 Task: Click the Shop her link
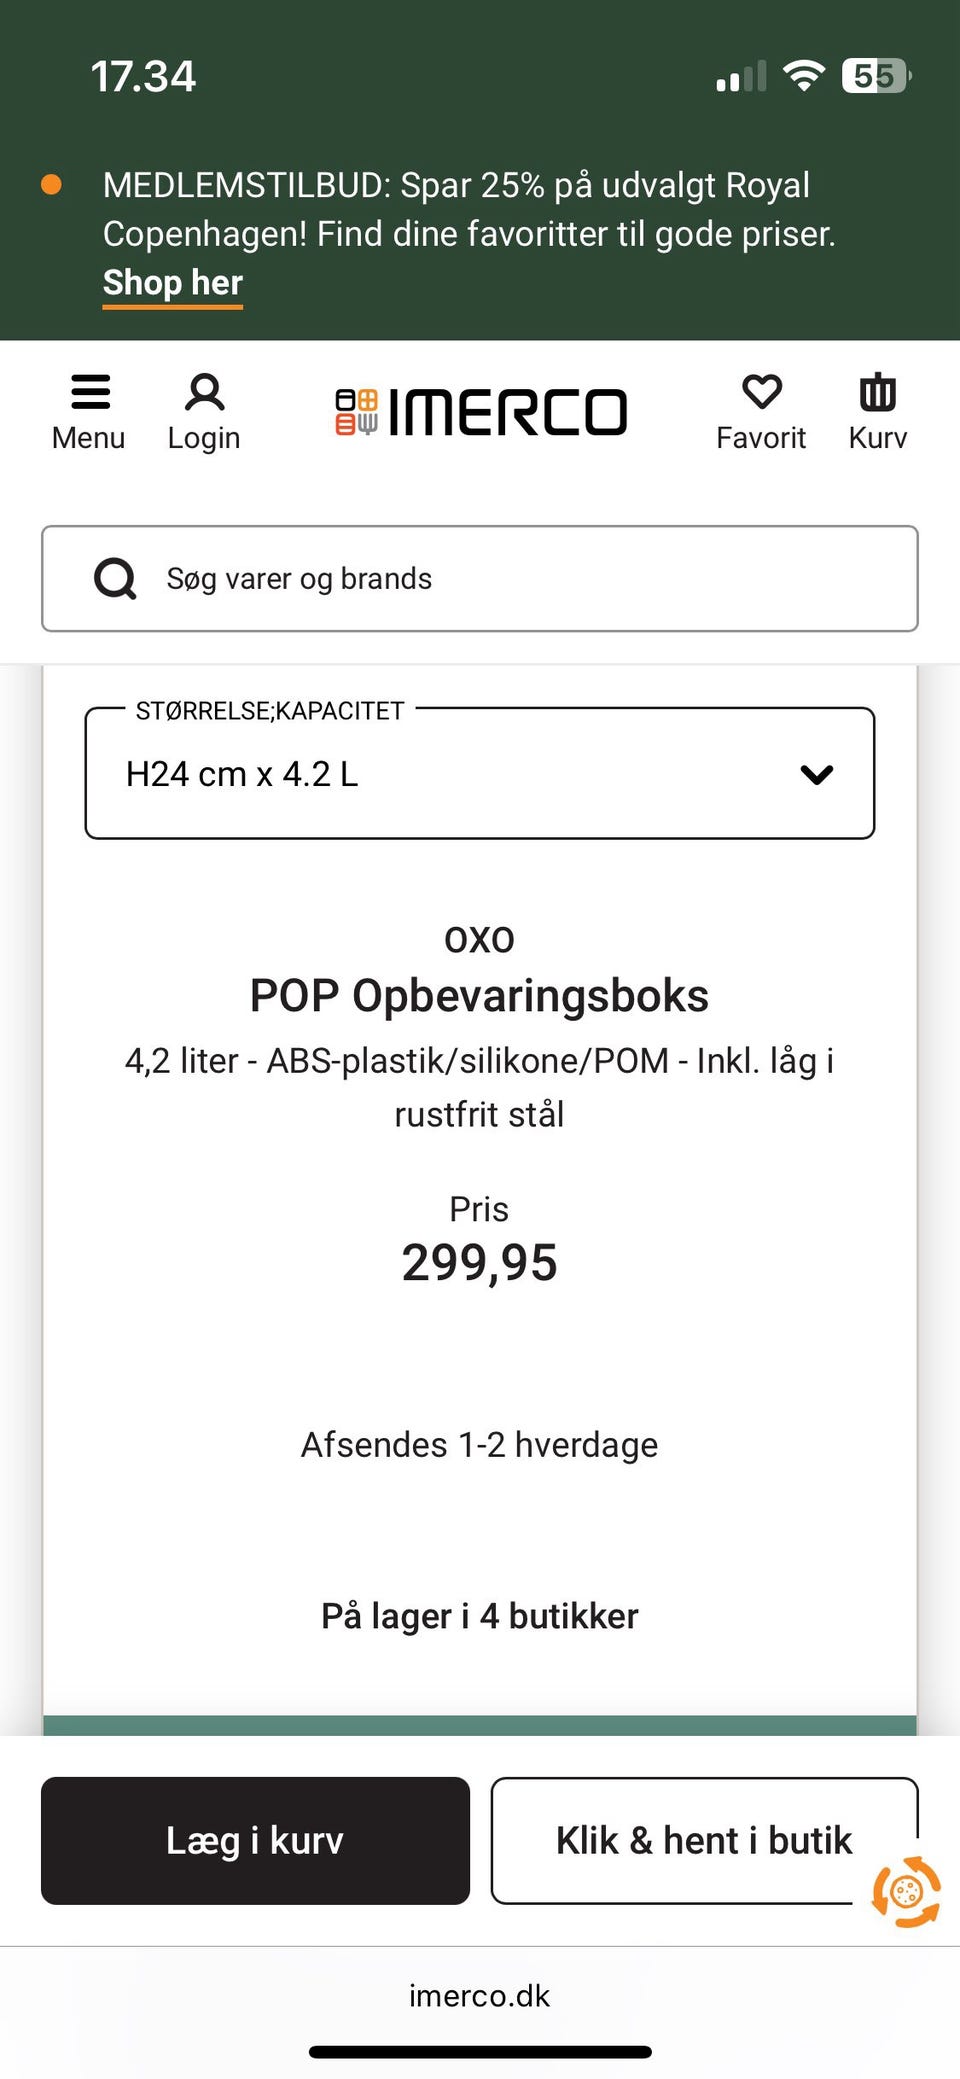(x=173, y=283)
